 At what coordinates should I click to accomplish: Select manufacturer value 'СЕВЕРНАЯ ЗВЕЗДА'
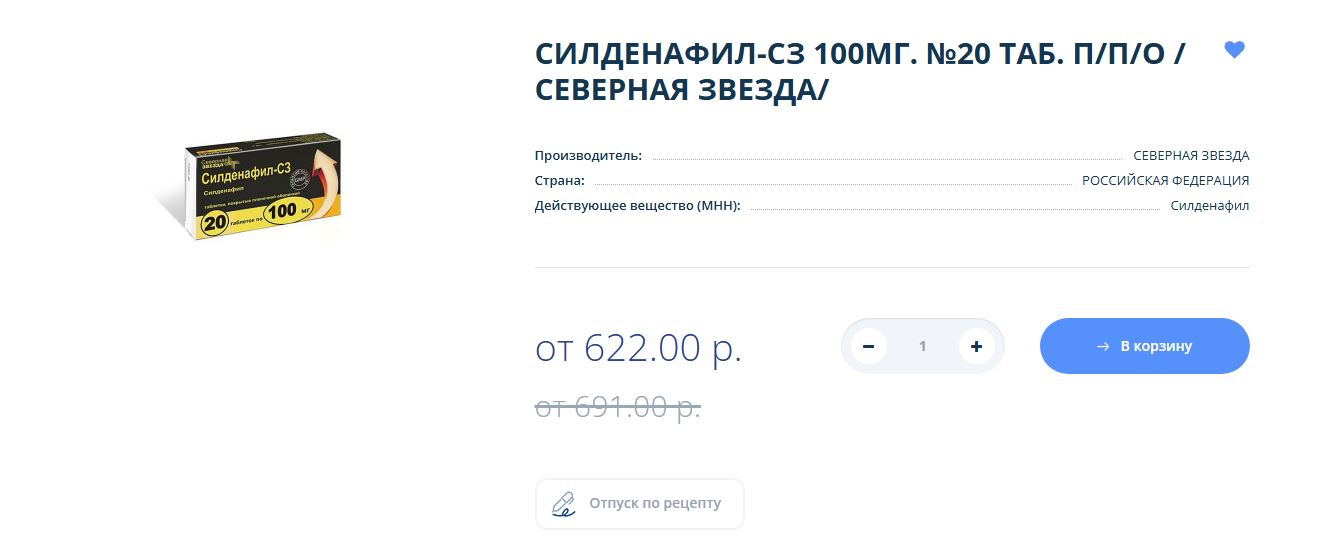point(1191,156)
